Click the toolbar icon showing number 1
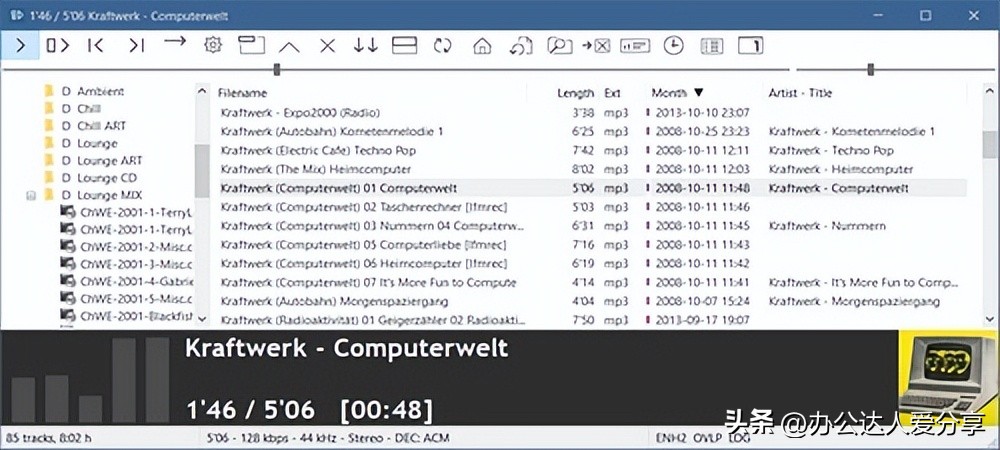 point(751,46)
